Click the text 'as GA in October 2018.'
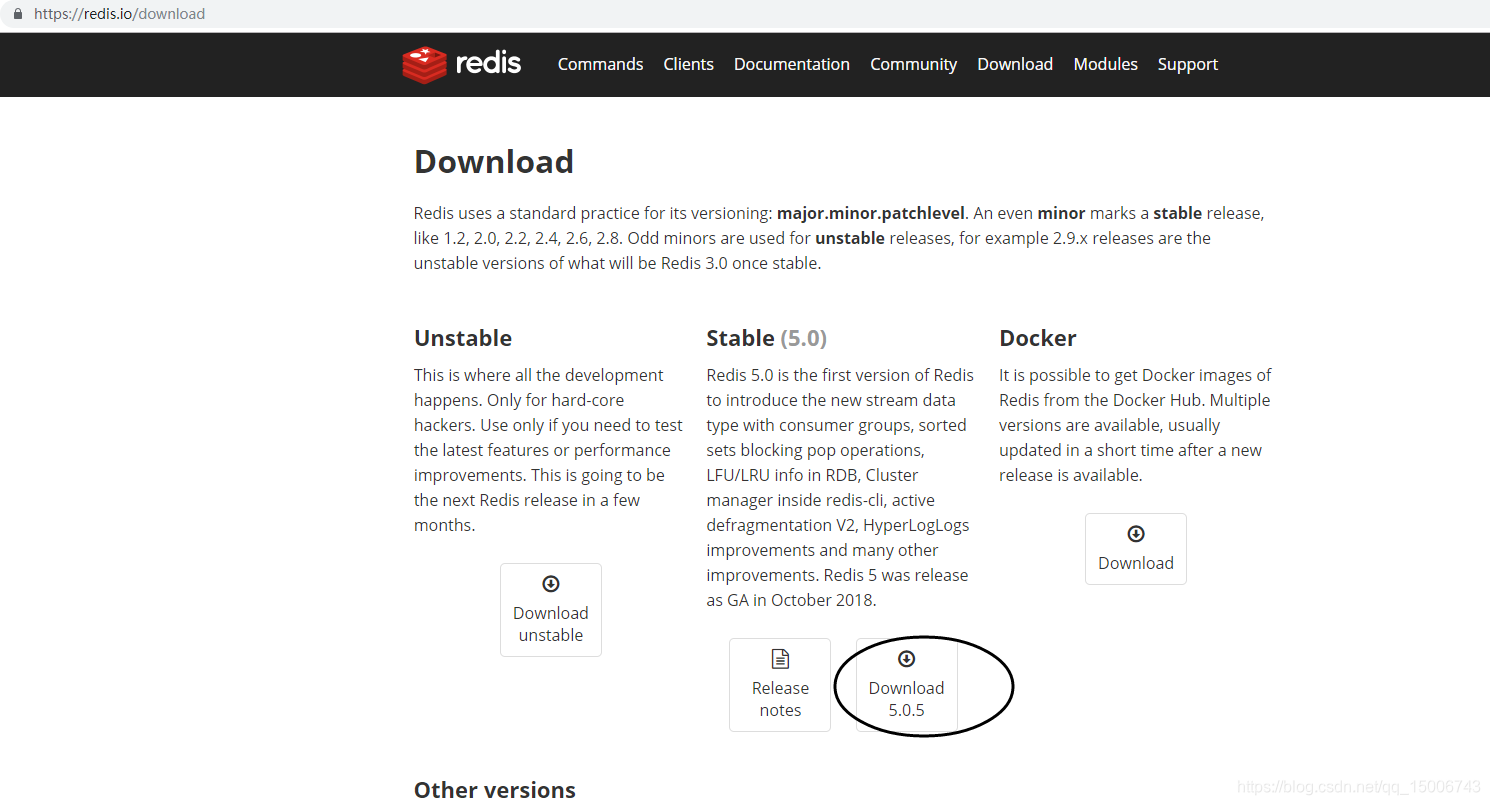 click(791, 600)
